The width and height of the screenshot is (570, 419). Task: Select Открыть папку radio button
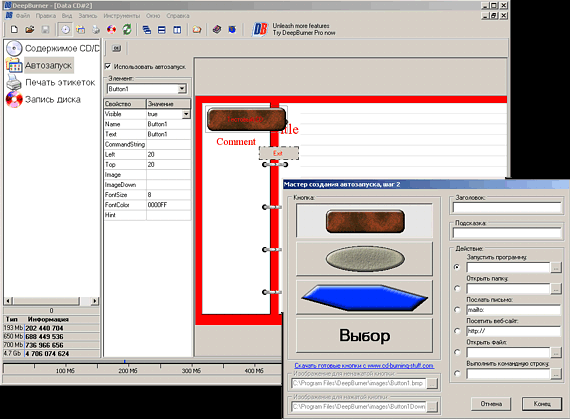click(x=457, y=289)
